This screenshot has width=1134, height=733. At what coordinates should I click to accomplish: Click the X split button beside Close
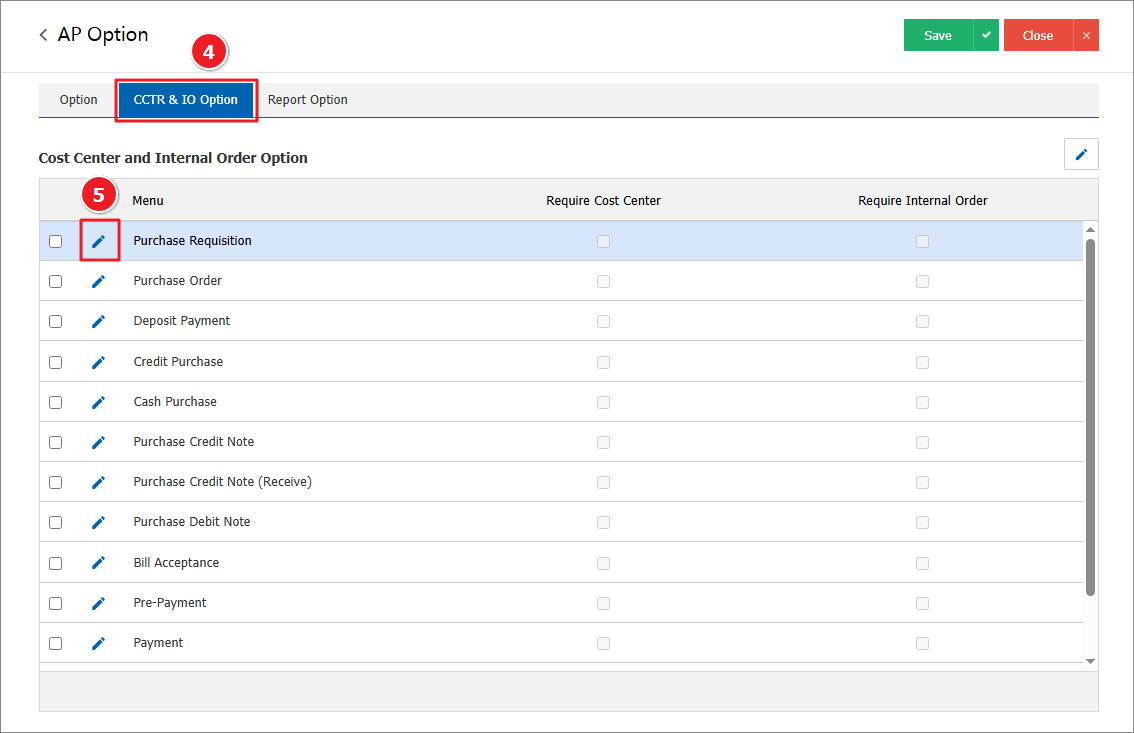(1086, 35)
